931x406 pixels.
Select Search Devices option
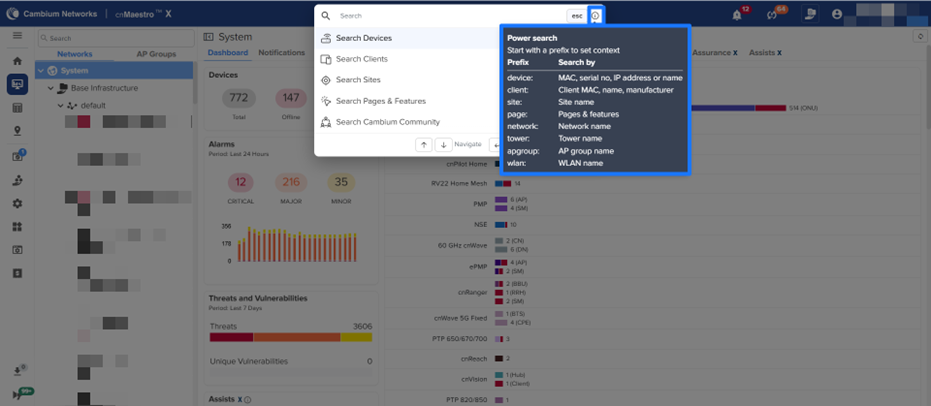(364, 38)
